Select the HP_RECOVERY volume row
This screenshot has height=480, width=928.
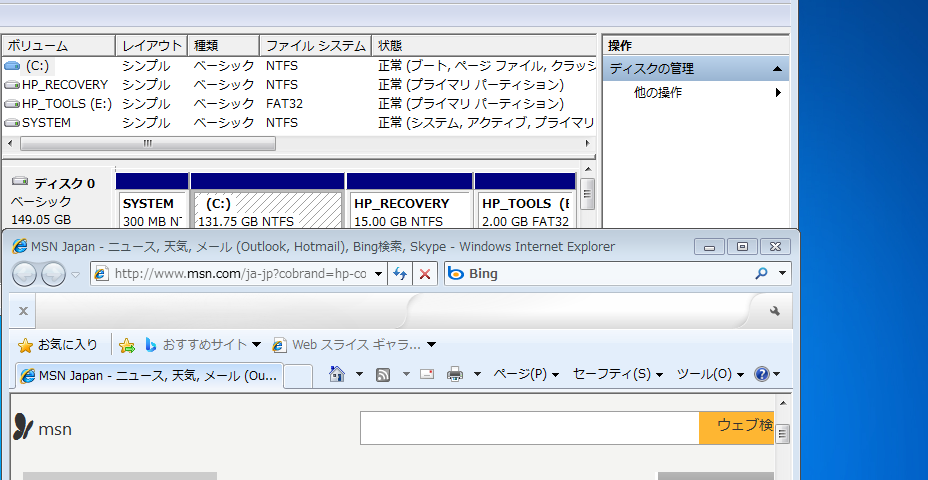[x=299, y=85]
